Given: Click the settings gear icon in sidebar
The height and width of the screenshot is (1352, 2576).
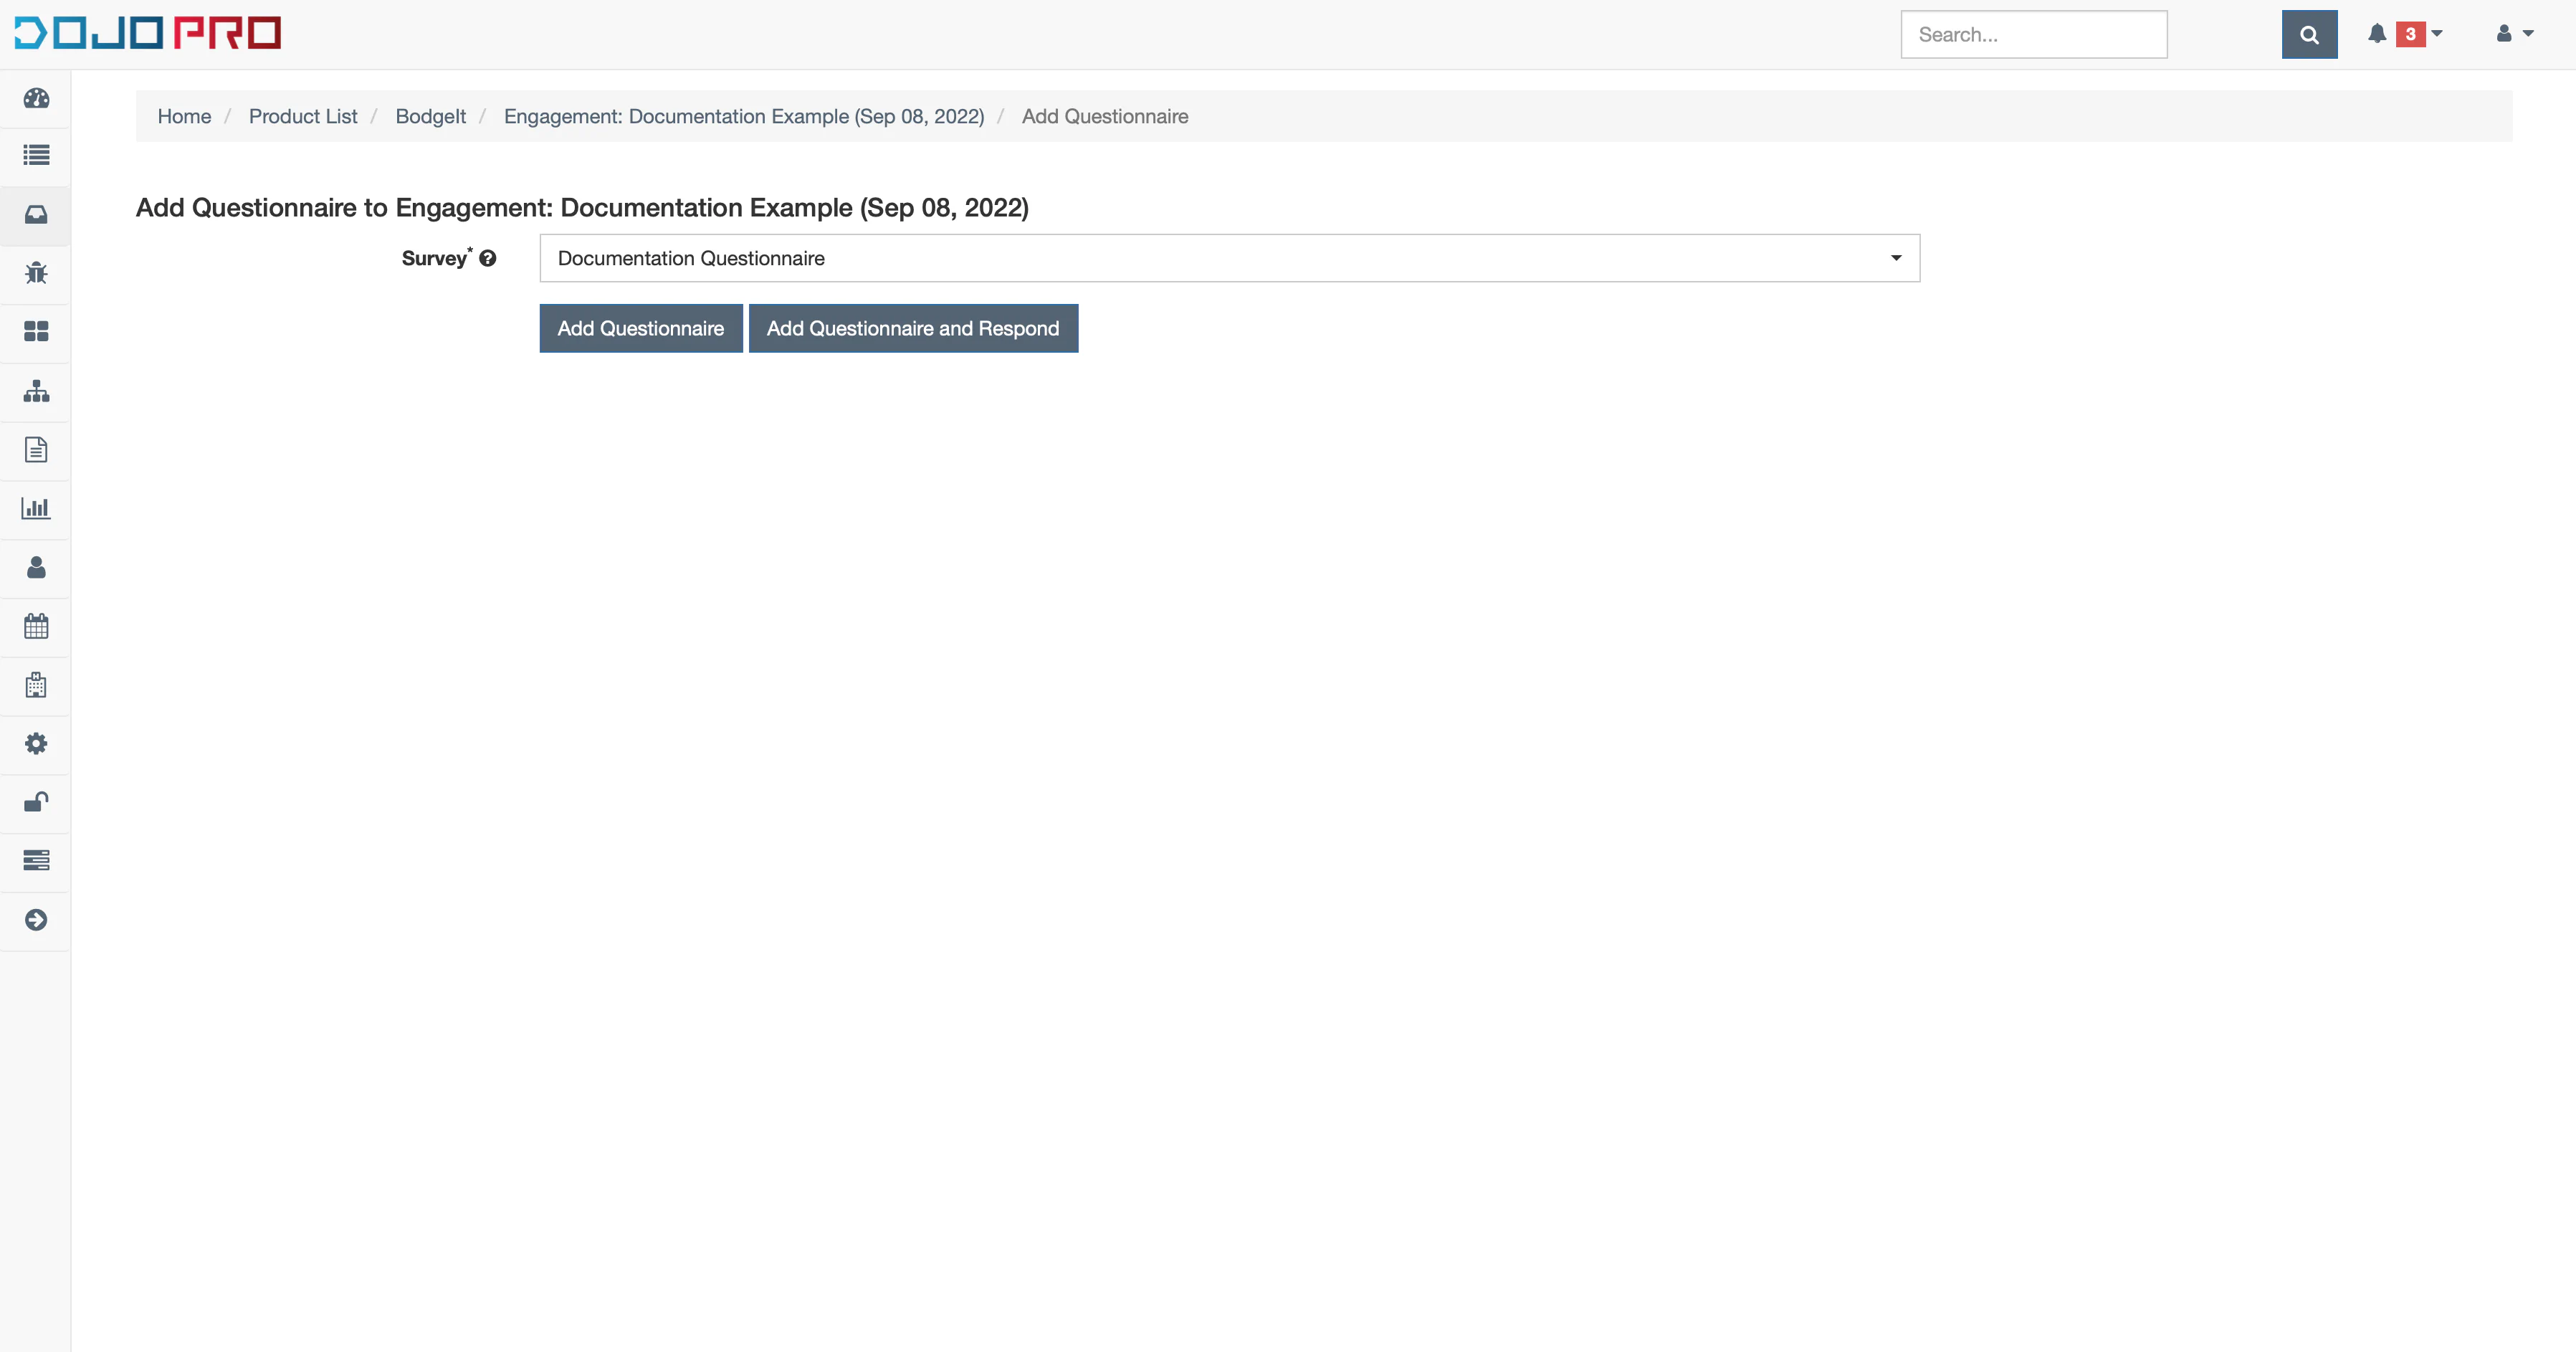Looking at the screenshot, I should point(36,743).
